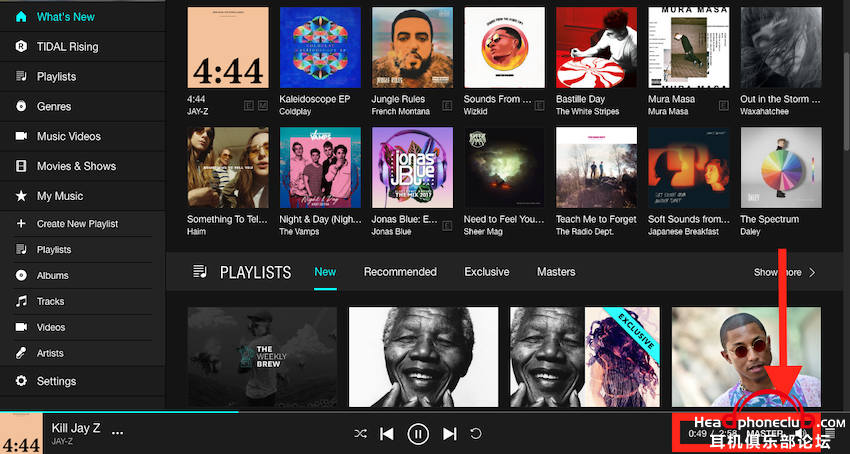Open the now-playing 4:44 cover art
This screenshot has width=850, height=454.
pos(21,433)
